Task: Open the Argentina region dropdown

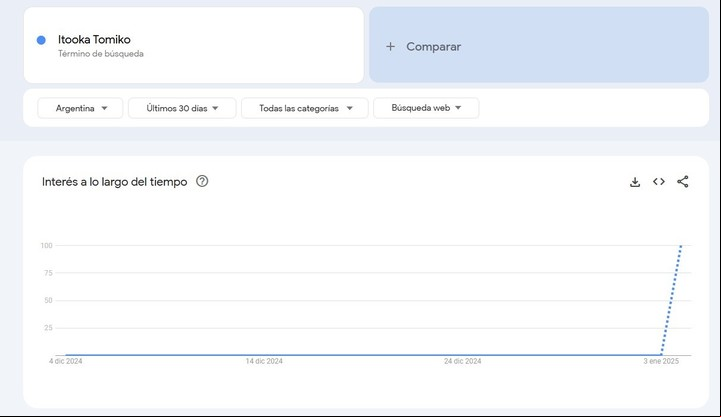Action: point(80,108)
